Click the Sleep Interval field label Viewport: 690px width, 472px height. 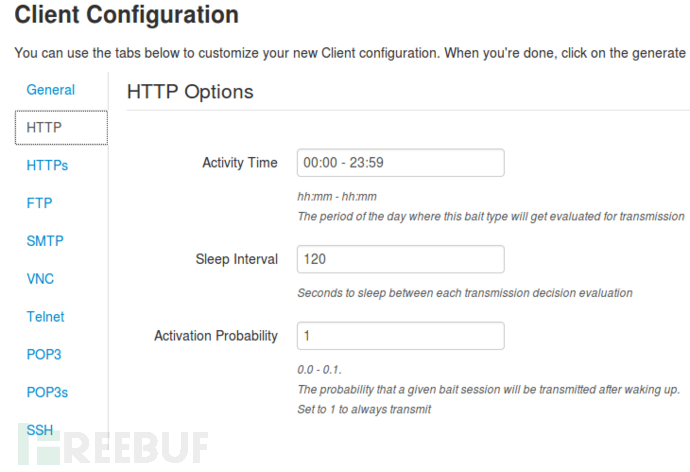236,259
